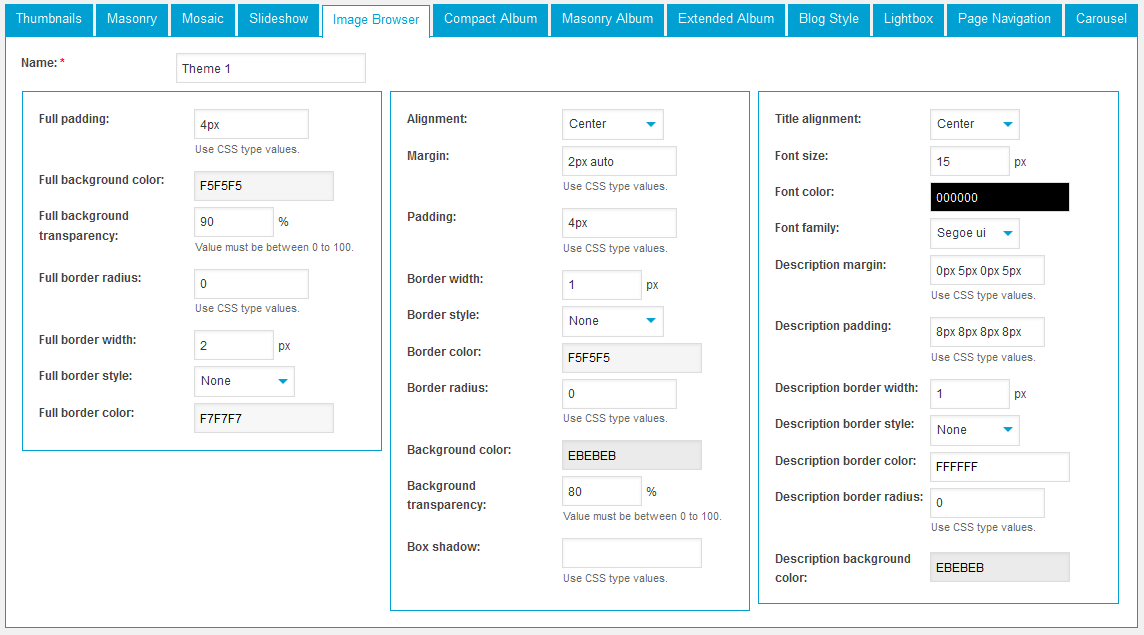This screenshot has width=1144, height=635.
Task: Click the Description margin input field
Action: (x=987, y=271)
